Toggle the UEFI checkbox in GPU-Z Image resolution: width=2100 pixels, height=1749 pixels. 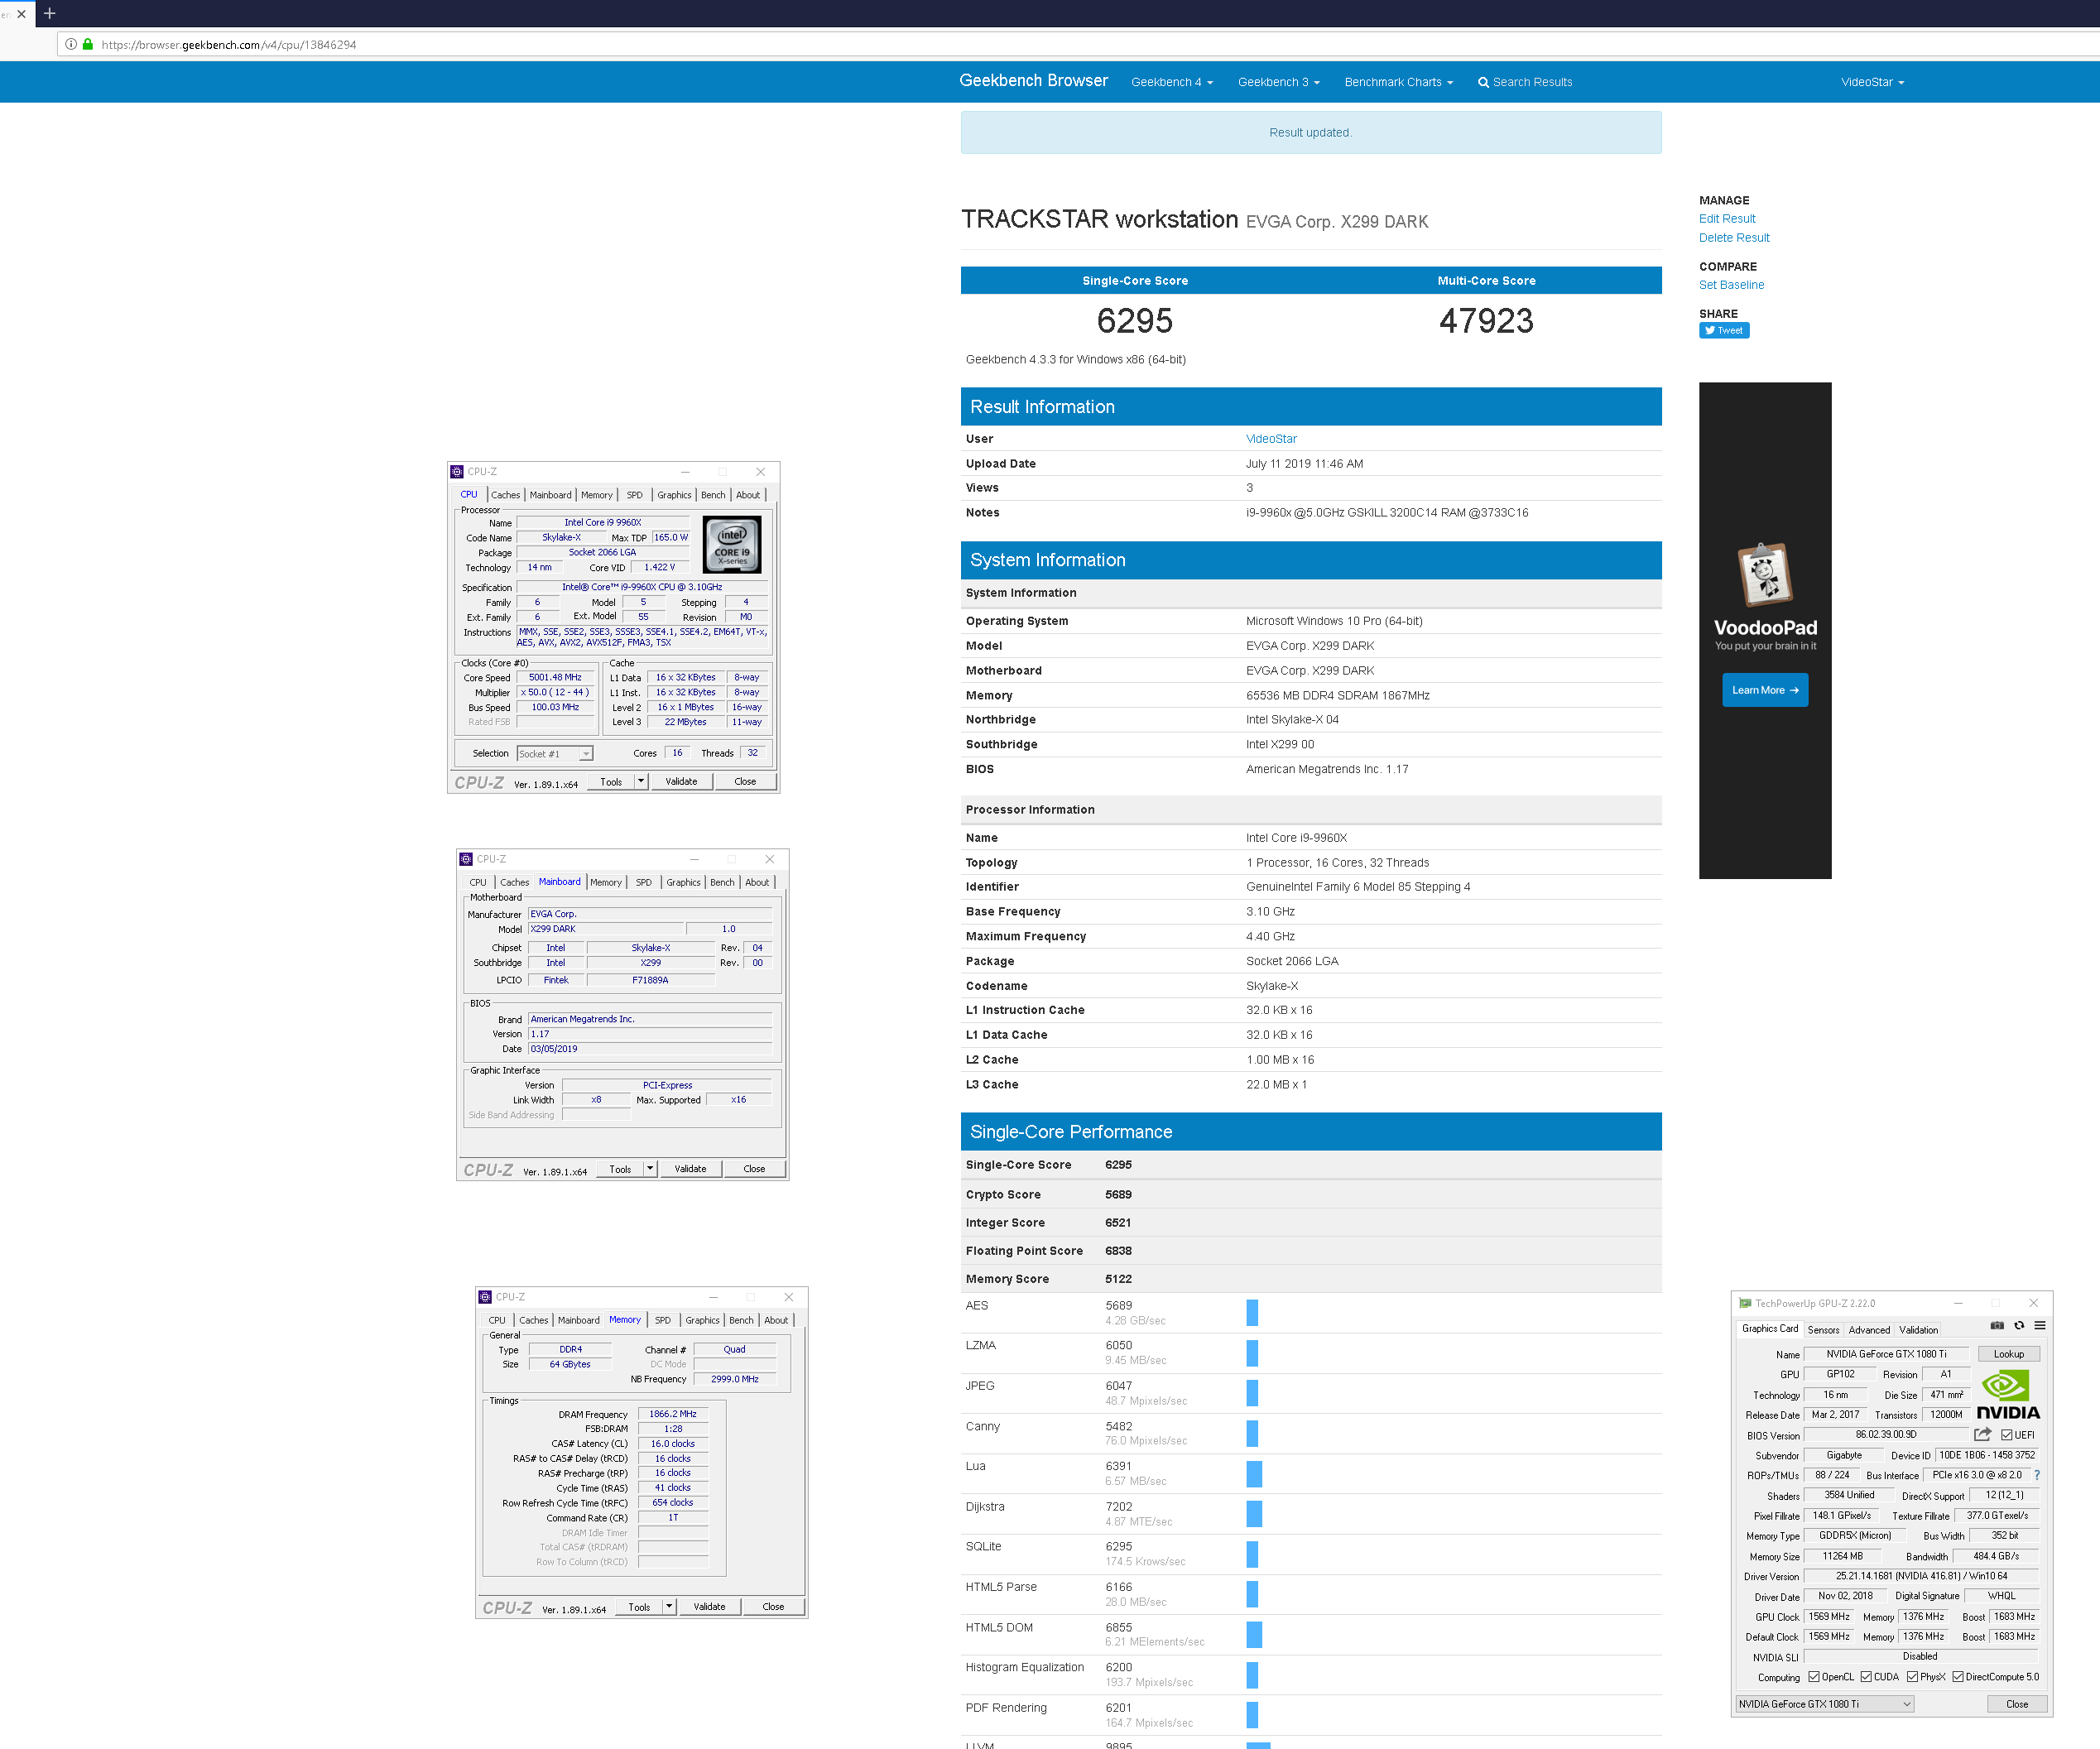pyautogui.click(x=2007, y=1435)
